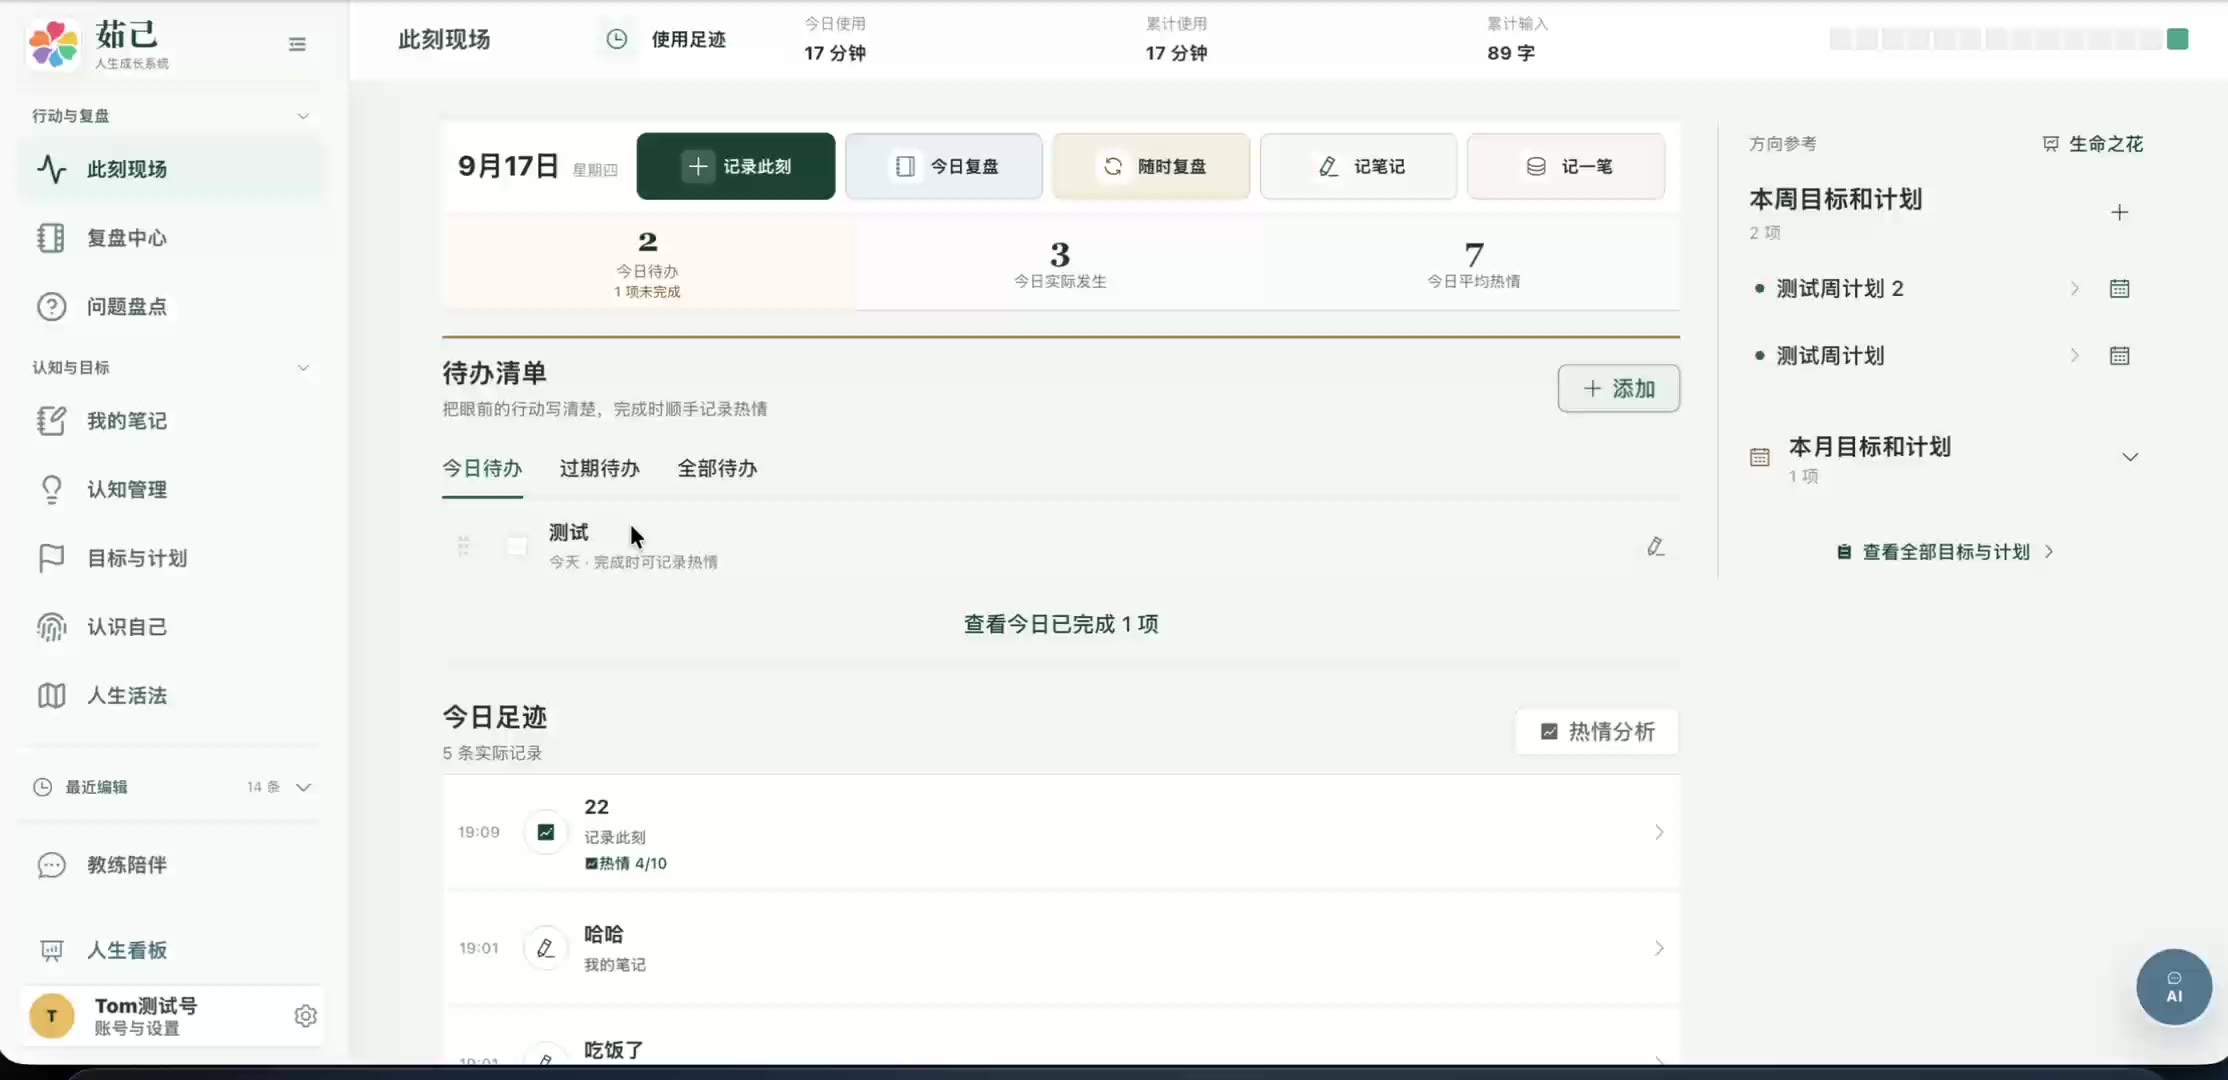Click the 随时复盘 button
This screenshot has height=1080, width=2228.
click(1151, 166)
